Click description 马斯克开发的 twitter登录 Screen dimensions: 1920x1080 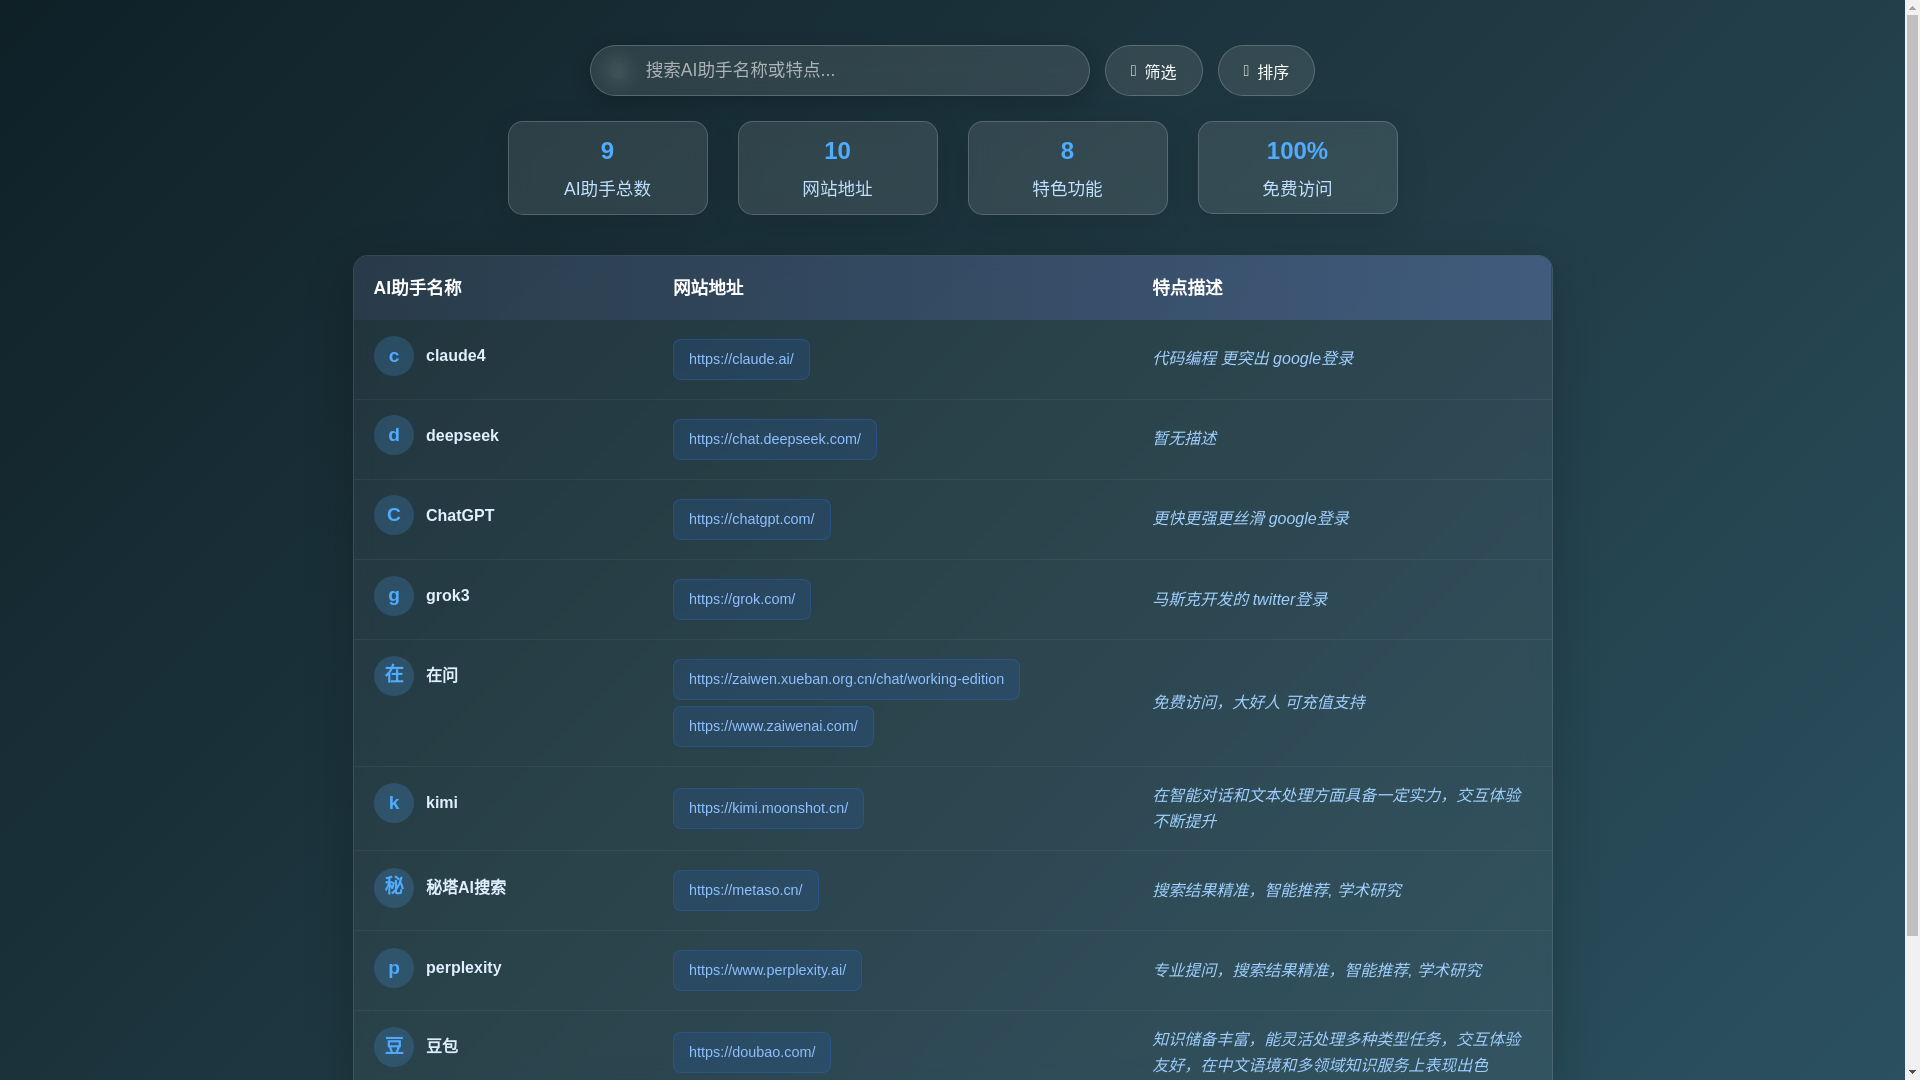click(1240, 600)
